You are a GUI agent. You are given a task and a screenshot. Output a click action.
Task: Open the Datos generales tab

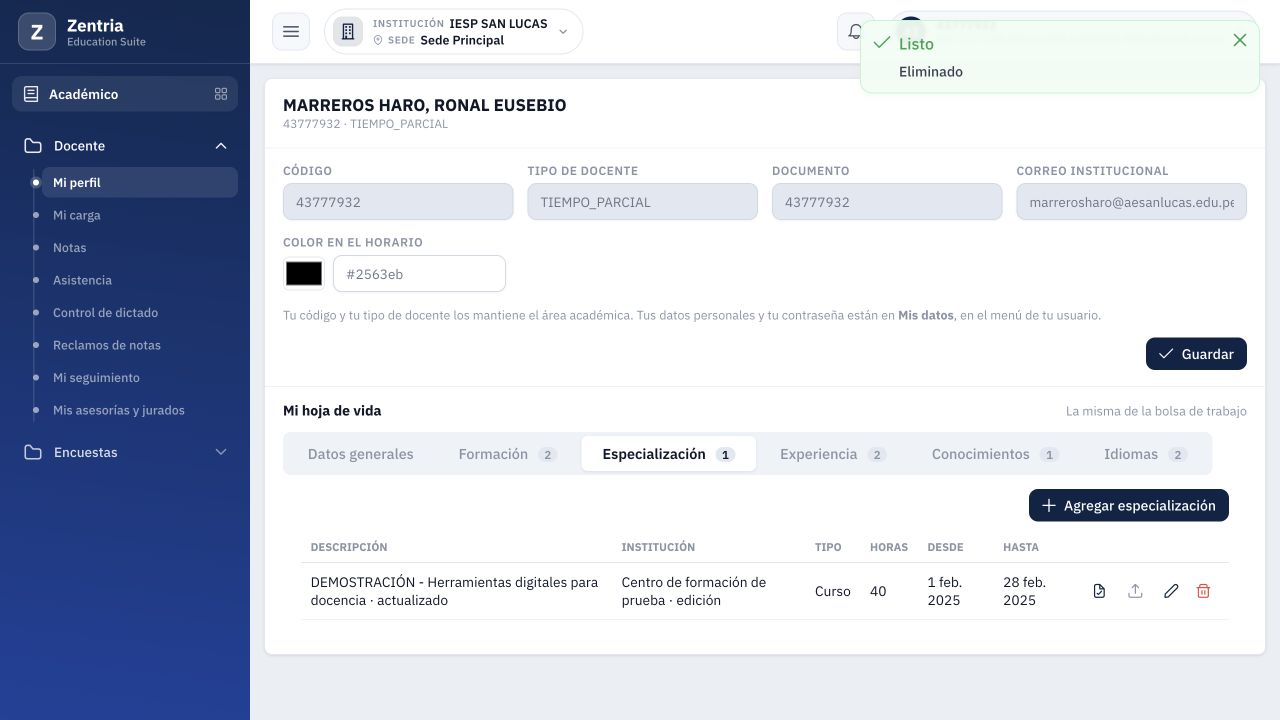coord(360,454)
